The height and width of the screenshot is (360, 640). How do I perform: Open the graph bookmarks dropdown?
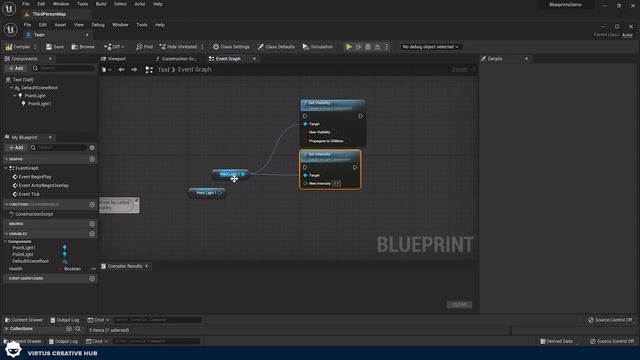click(106, 70)
